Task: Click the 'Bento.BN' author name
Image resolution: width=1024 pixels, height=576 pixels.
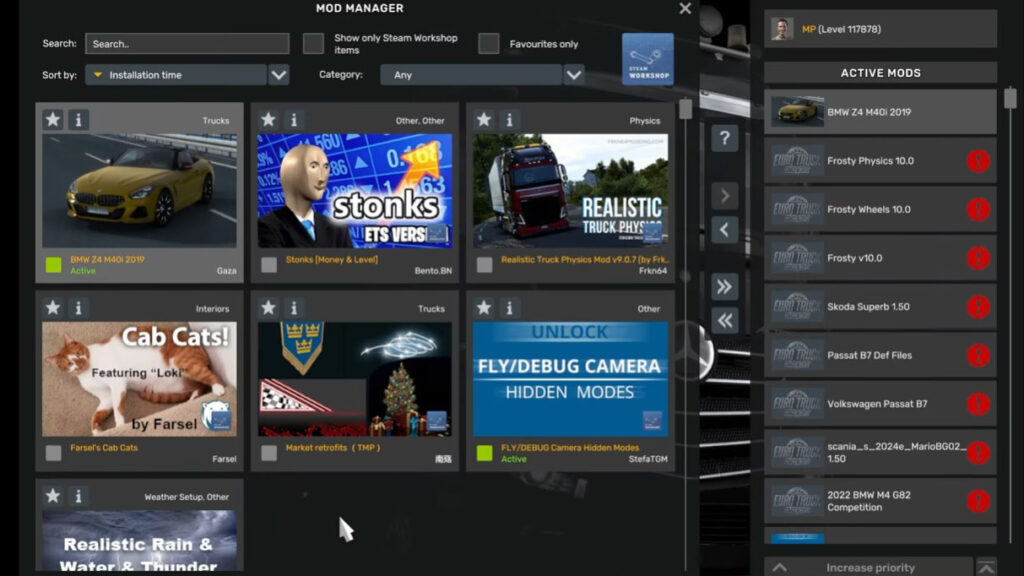Action: click(433, 271)
